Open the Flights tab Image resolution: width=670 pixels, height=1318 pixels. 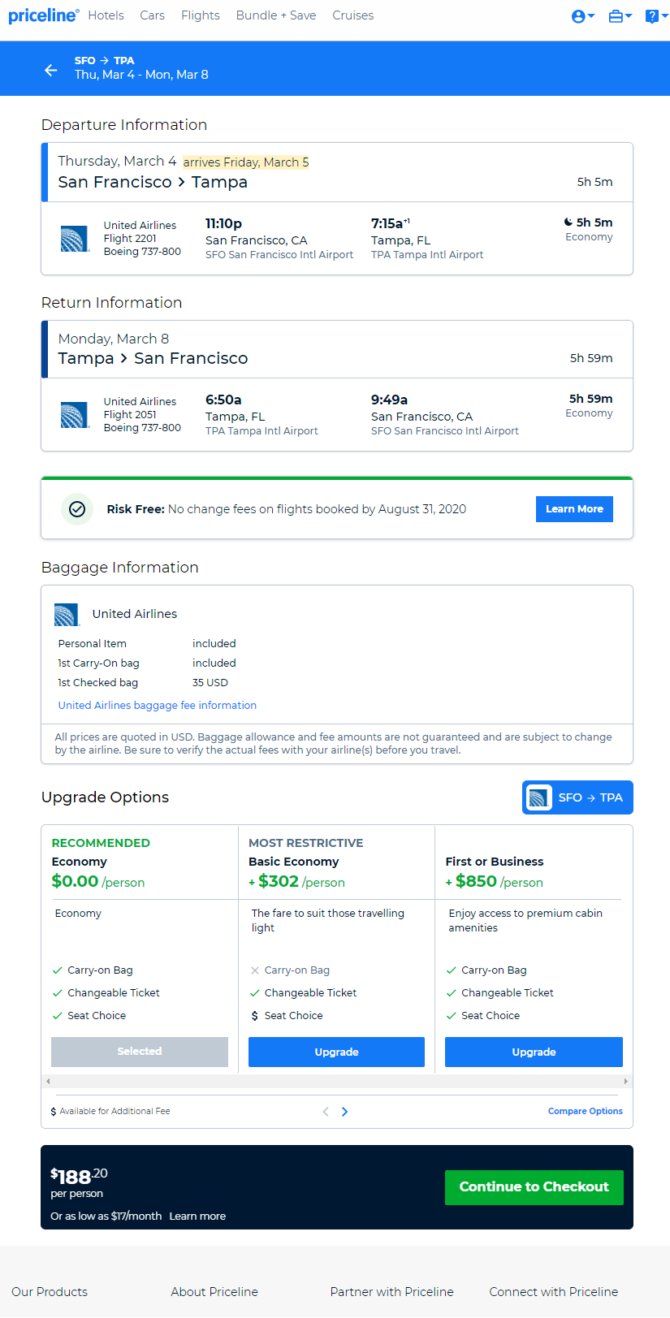coord(200,16)
